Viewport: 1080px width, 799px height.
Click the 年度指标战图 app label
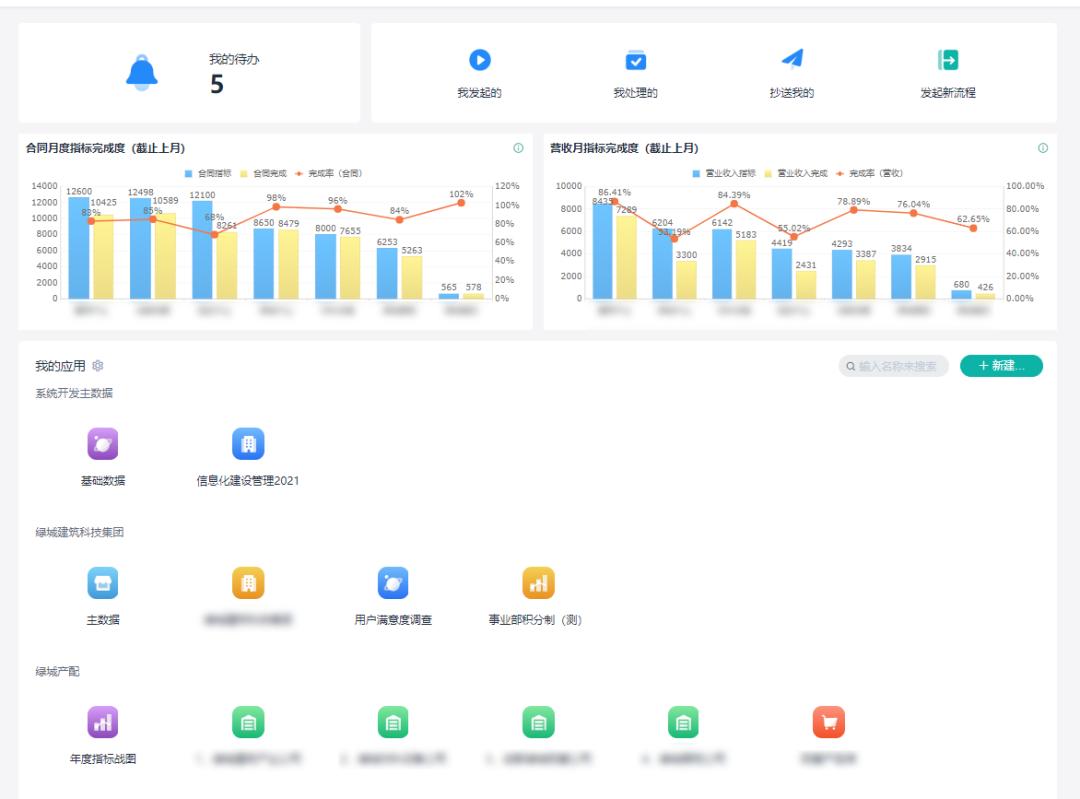pos(103,759)
